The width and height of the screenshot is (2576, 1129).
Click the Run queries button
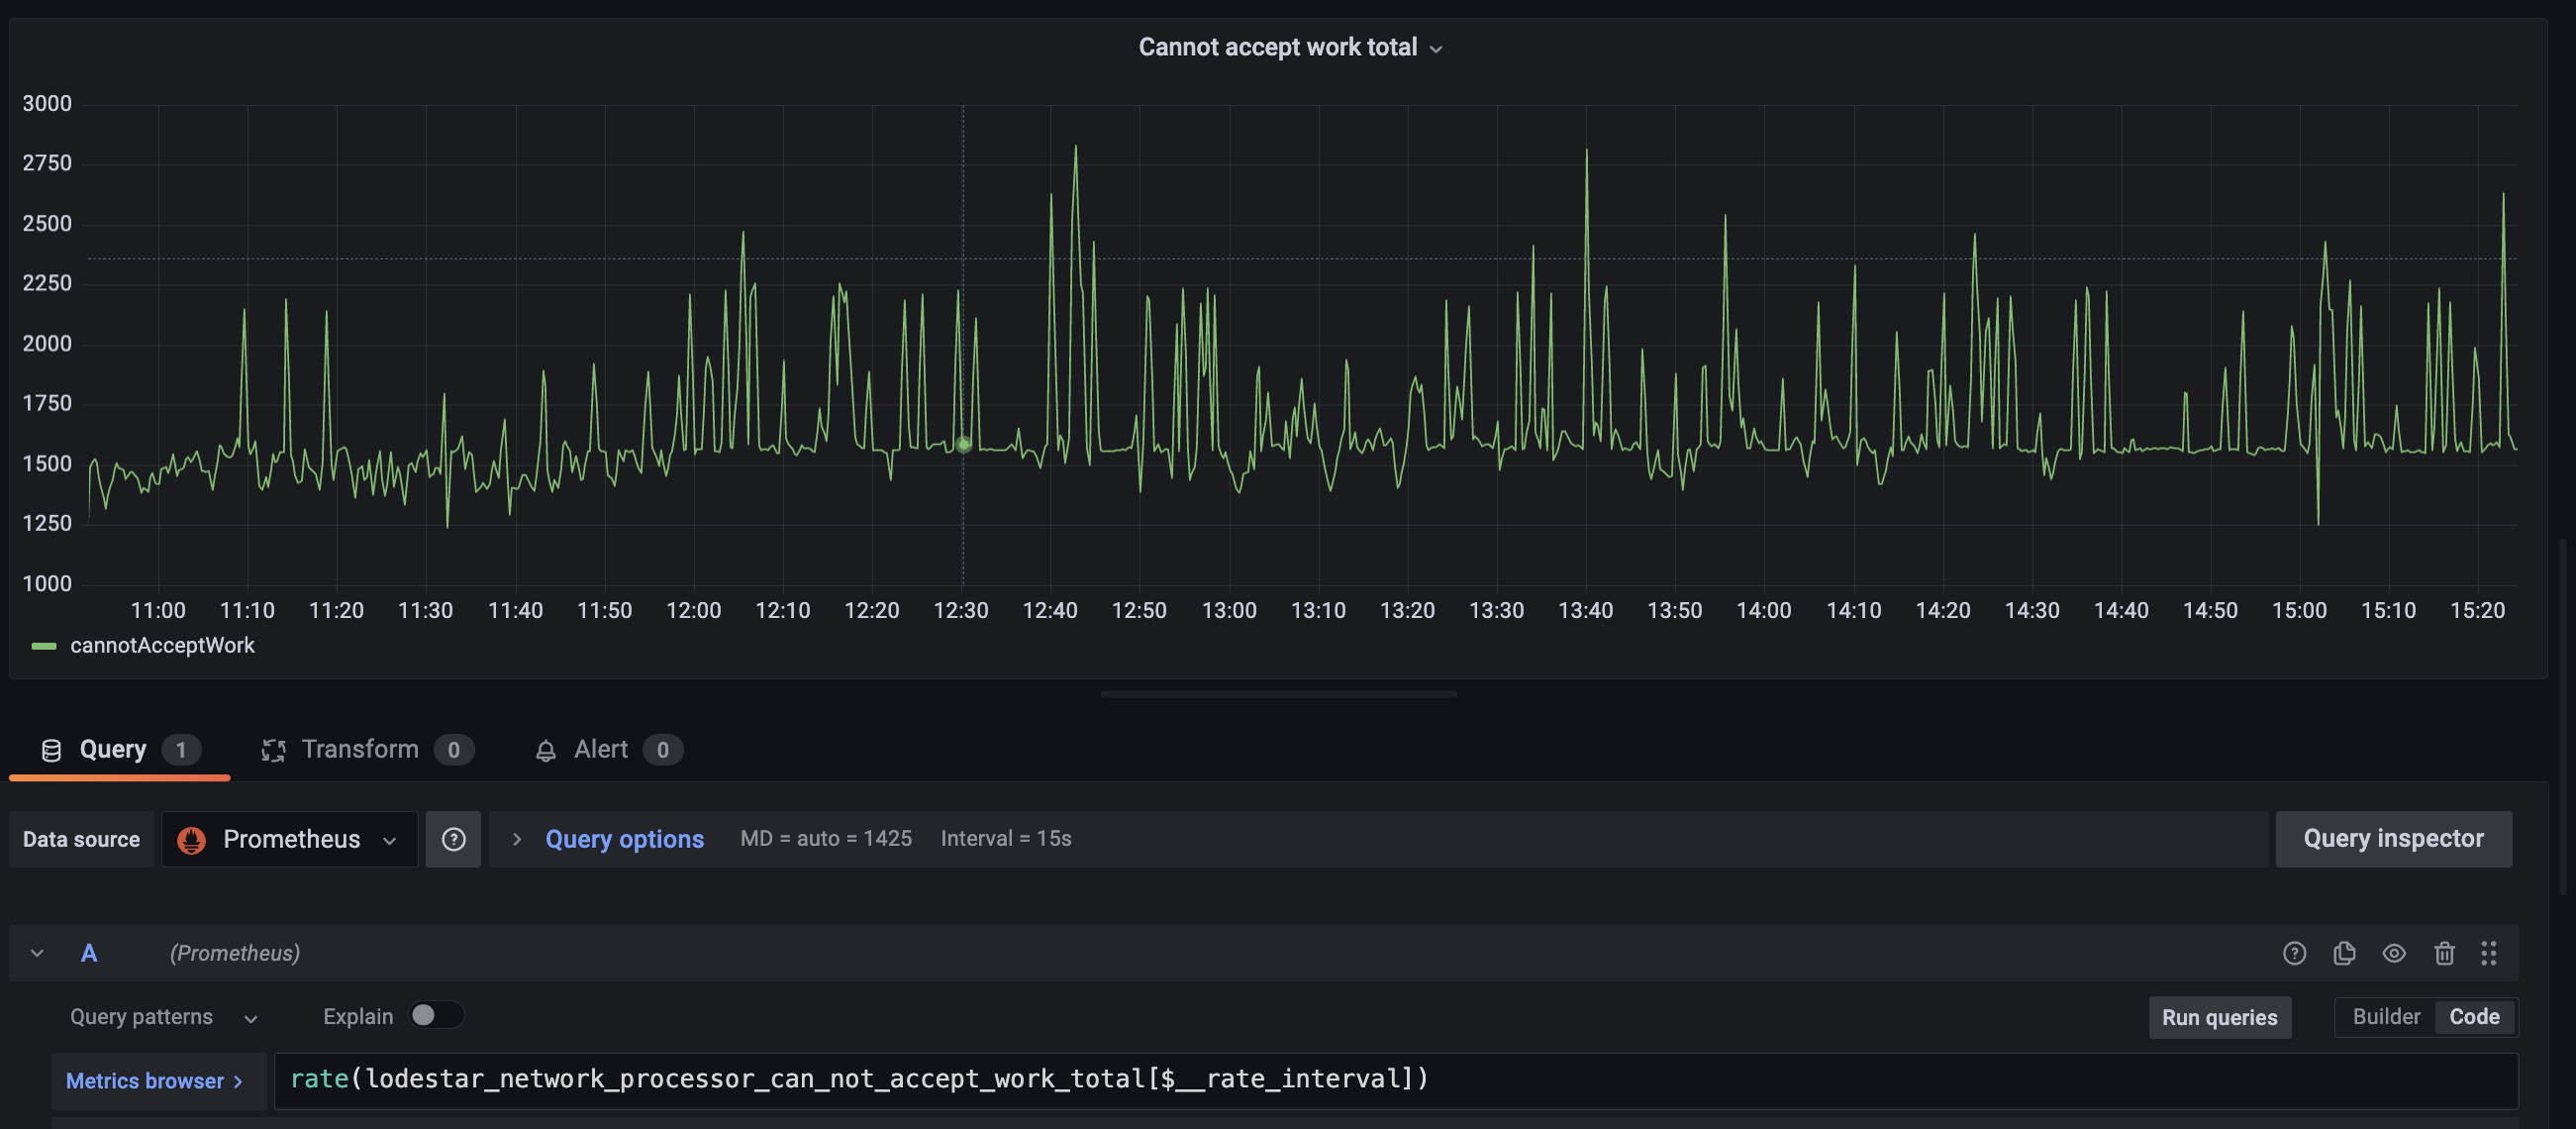2219,1017
